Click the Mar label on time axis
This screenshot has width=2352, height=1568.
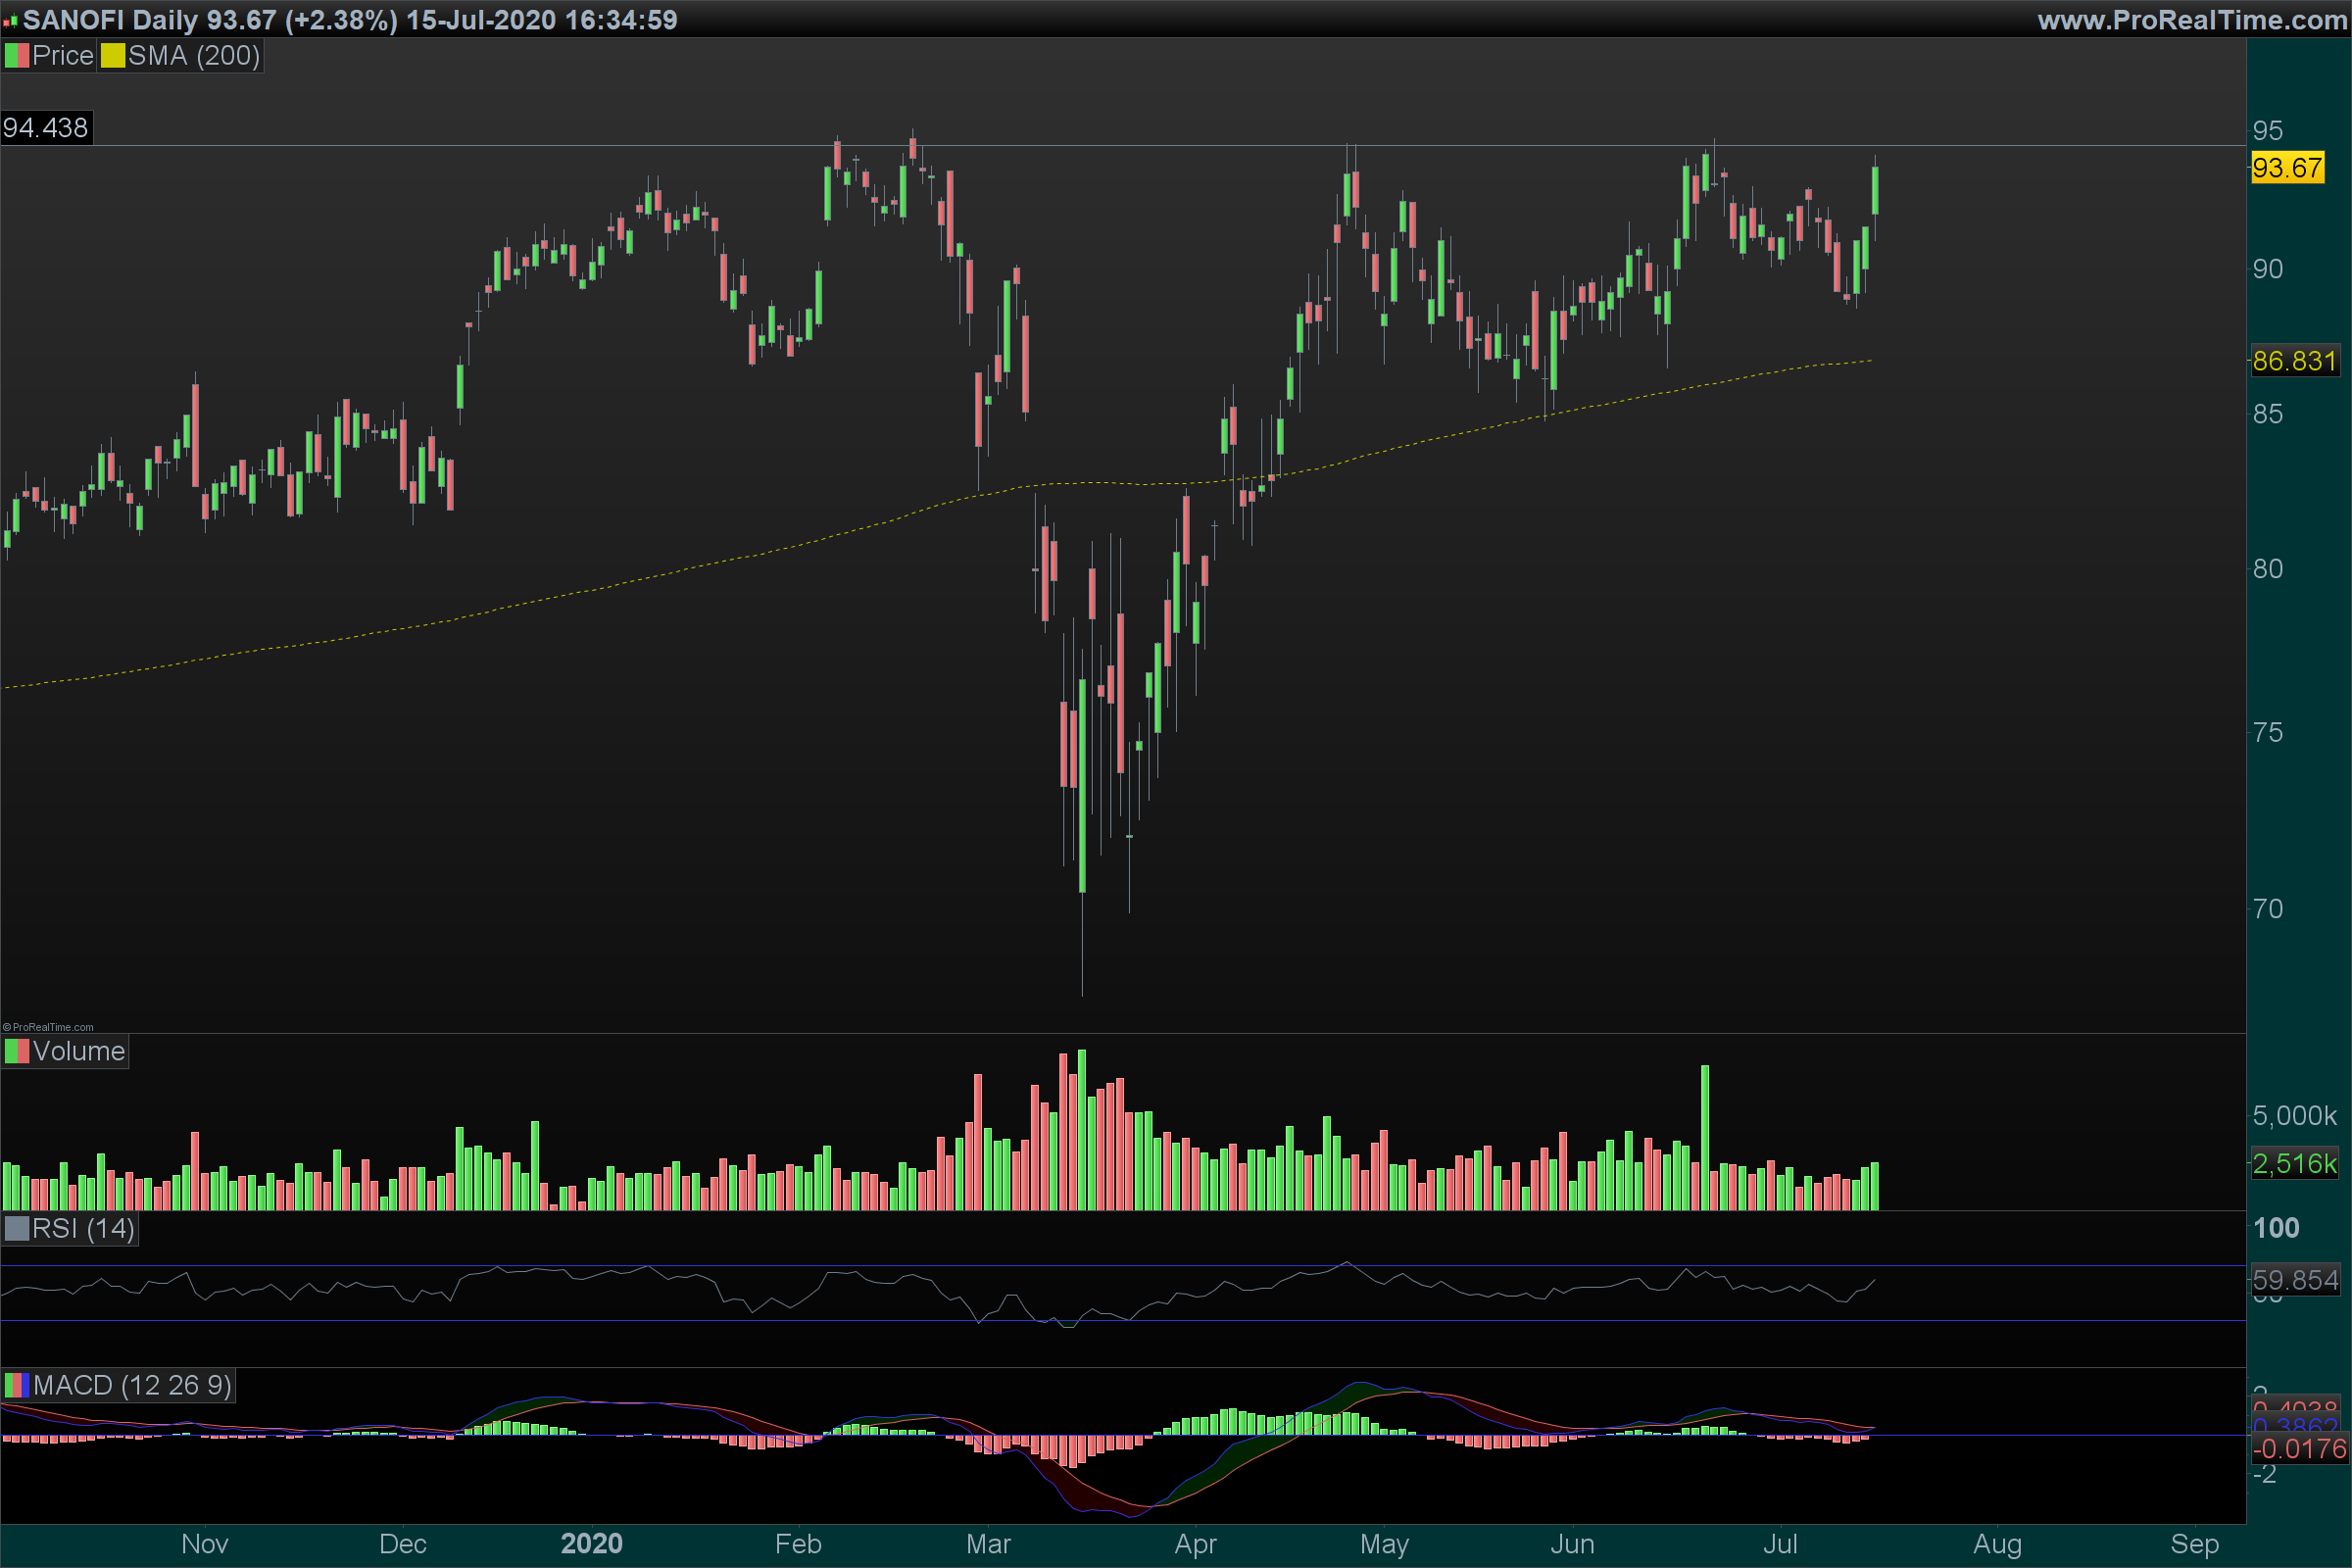988,1544
